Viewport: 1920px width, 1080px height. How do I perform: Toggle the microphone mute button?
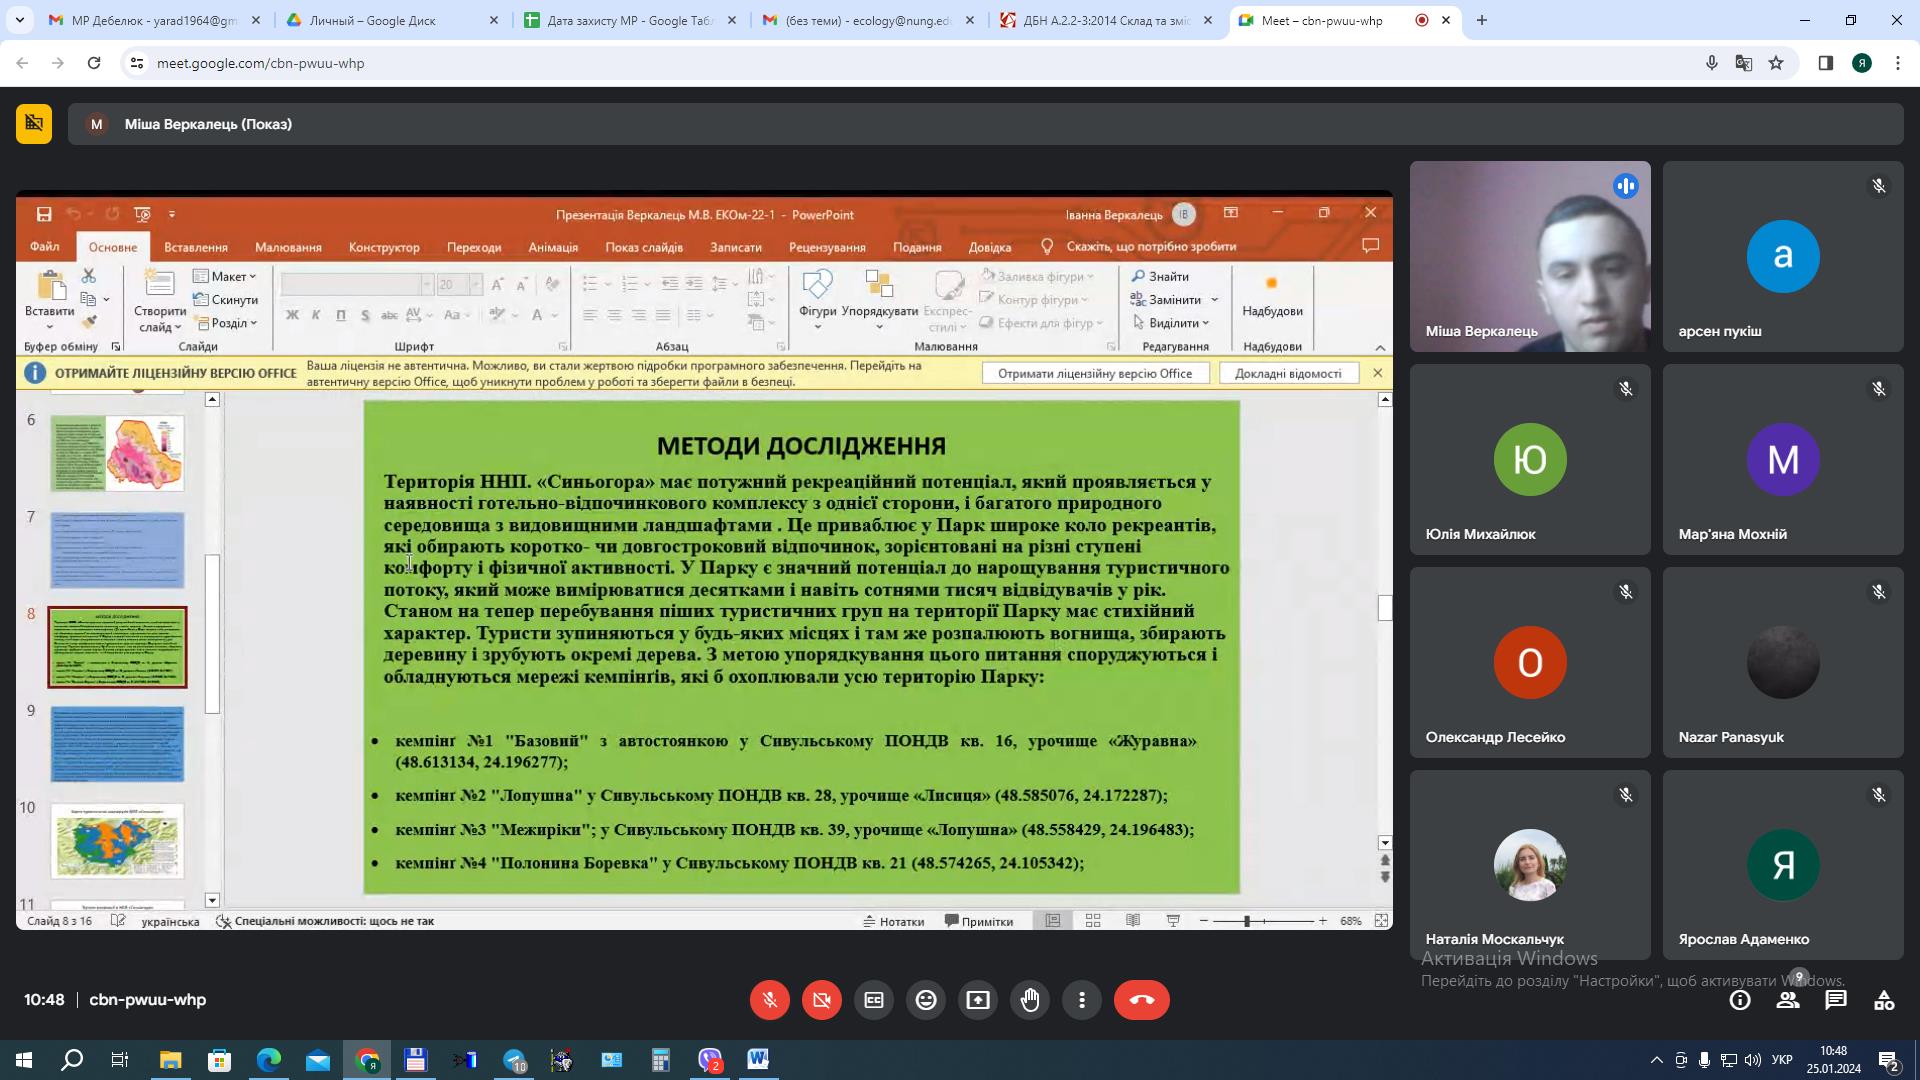tap(770, 1000)
